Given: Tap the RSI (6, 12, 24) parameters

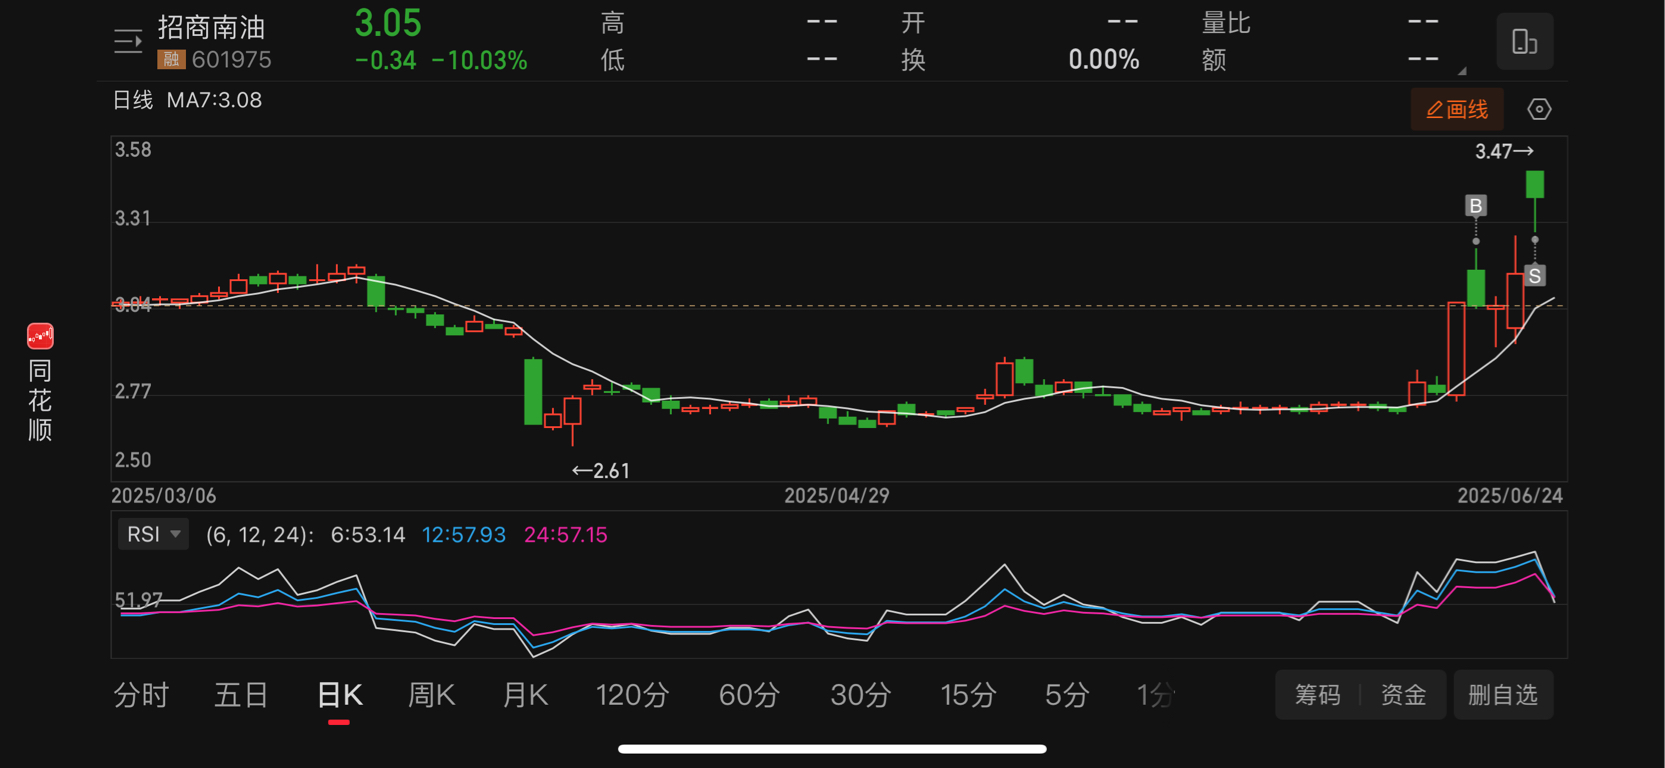Looking at the screenshot, I should click(x=260, y=535).
